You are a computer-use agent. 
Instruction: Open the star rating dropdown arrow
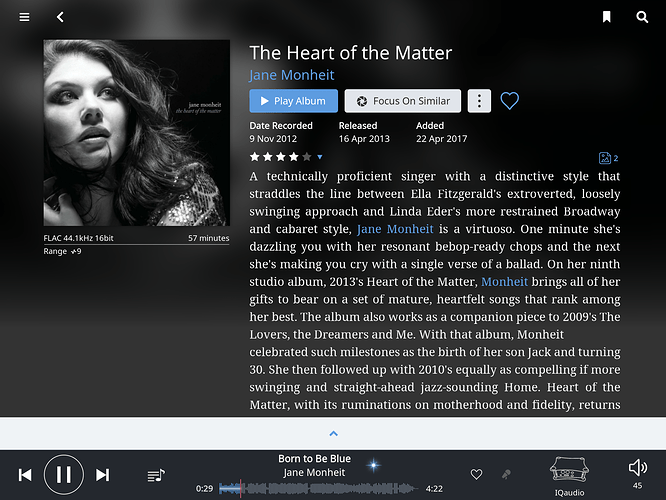click(320, 157)
